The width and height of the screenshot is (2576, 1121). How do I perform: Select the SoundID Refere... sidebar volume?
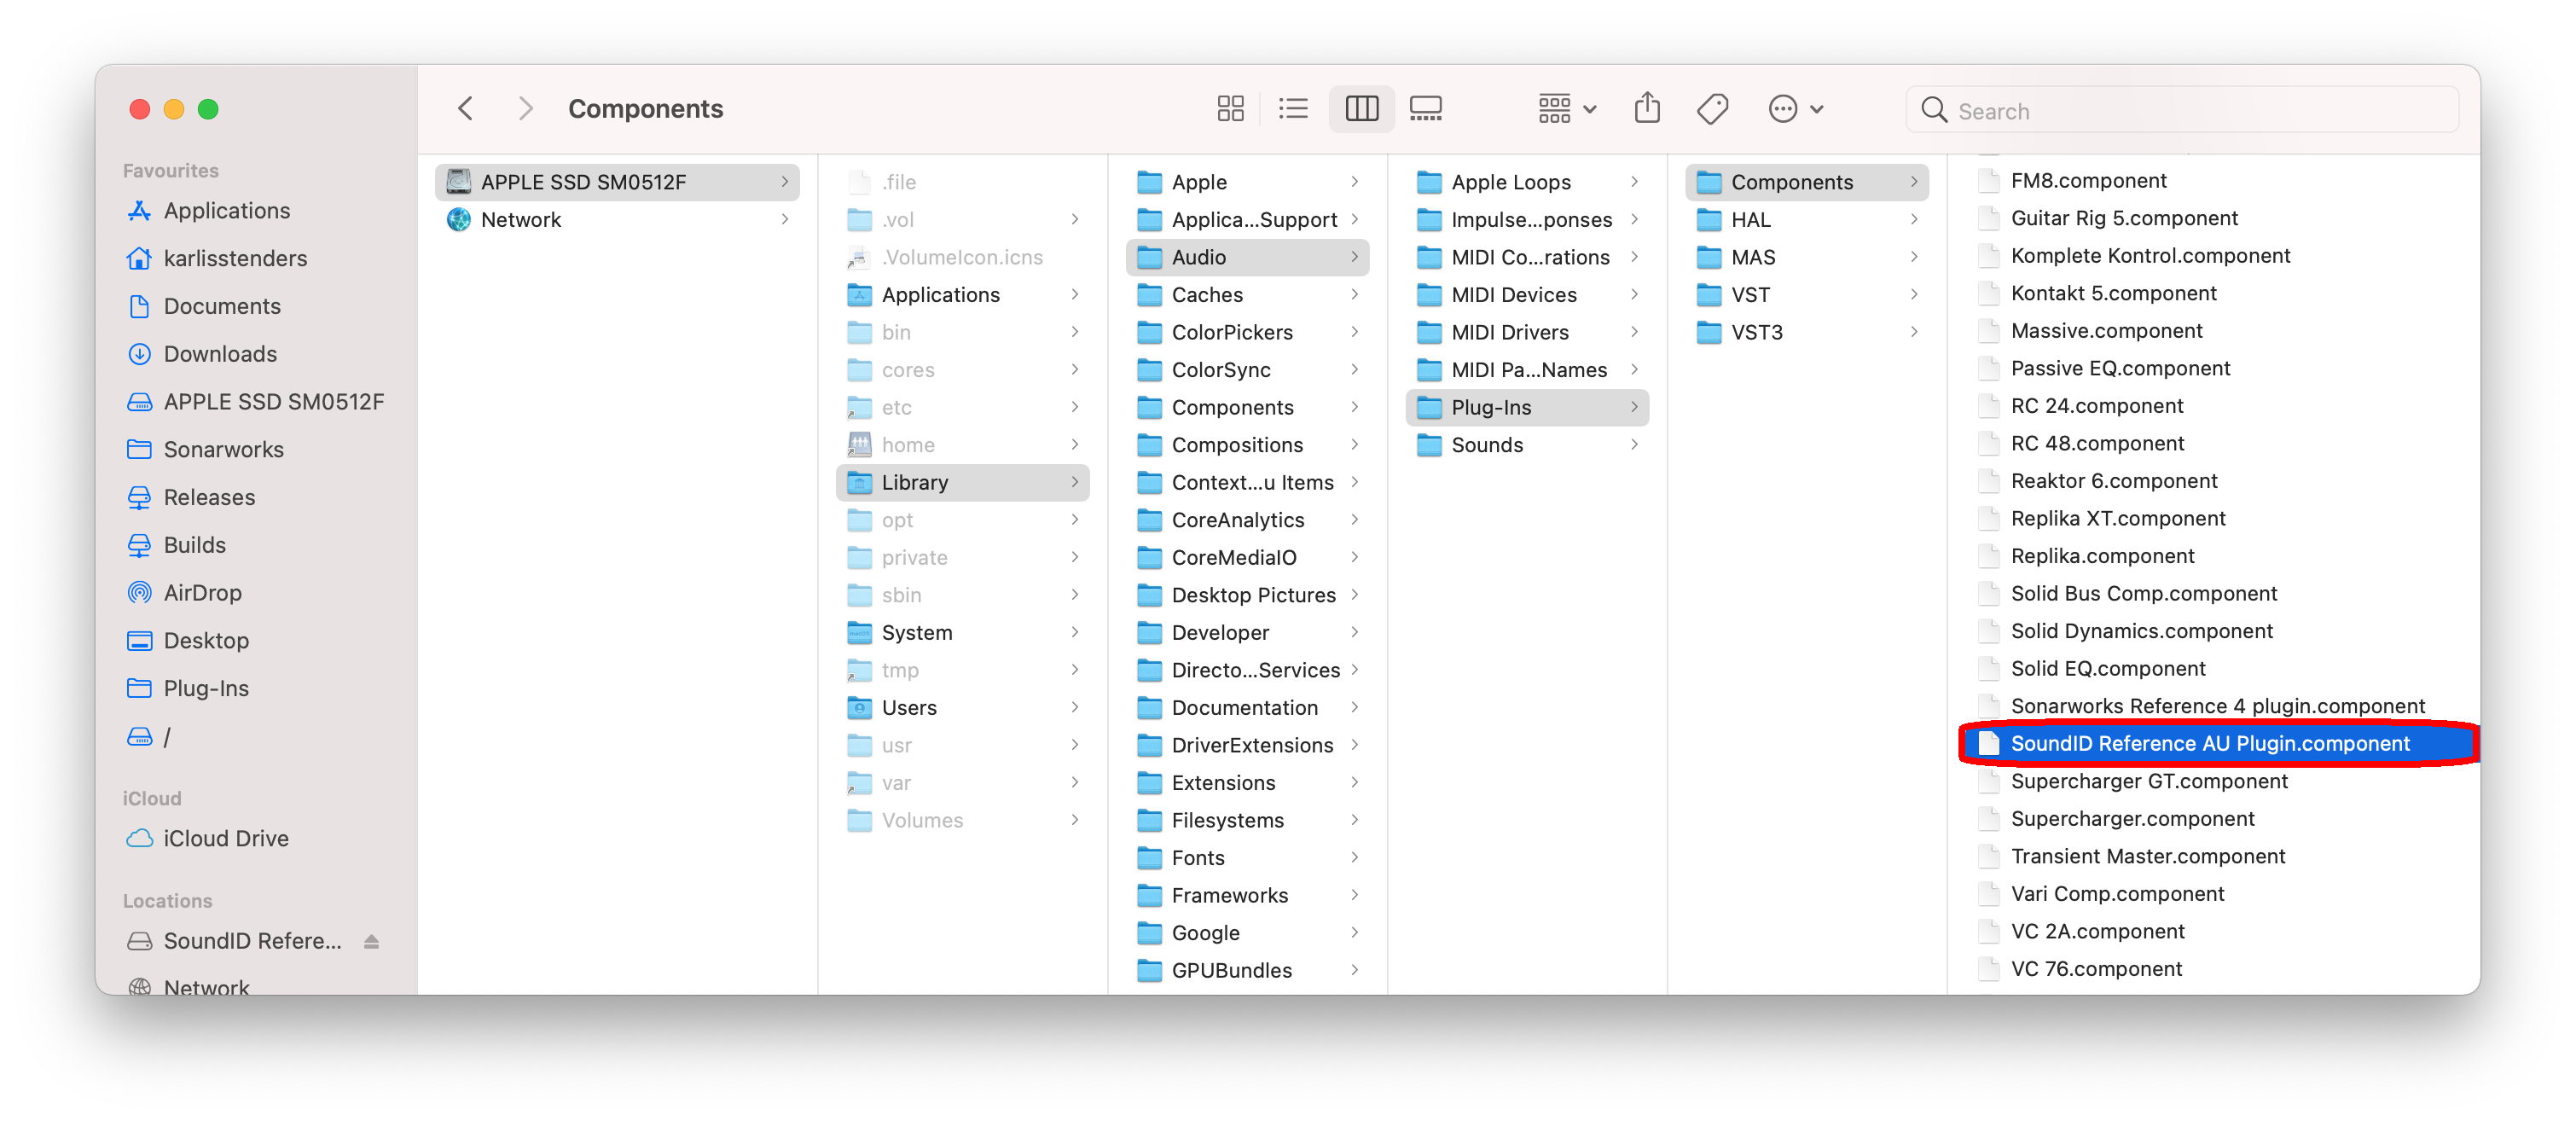coord(252,942)
